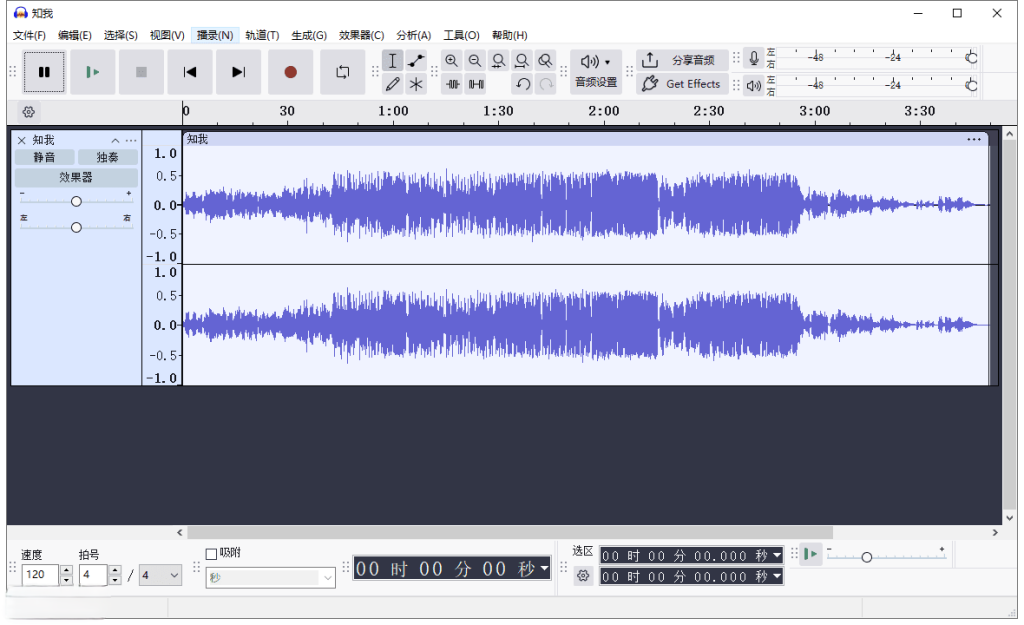Adjust the track gain slider

tap(76, 201)
